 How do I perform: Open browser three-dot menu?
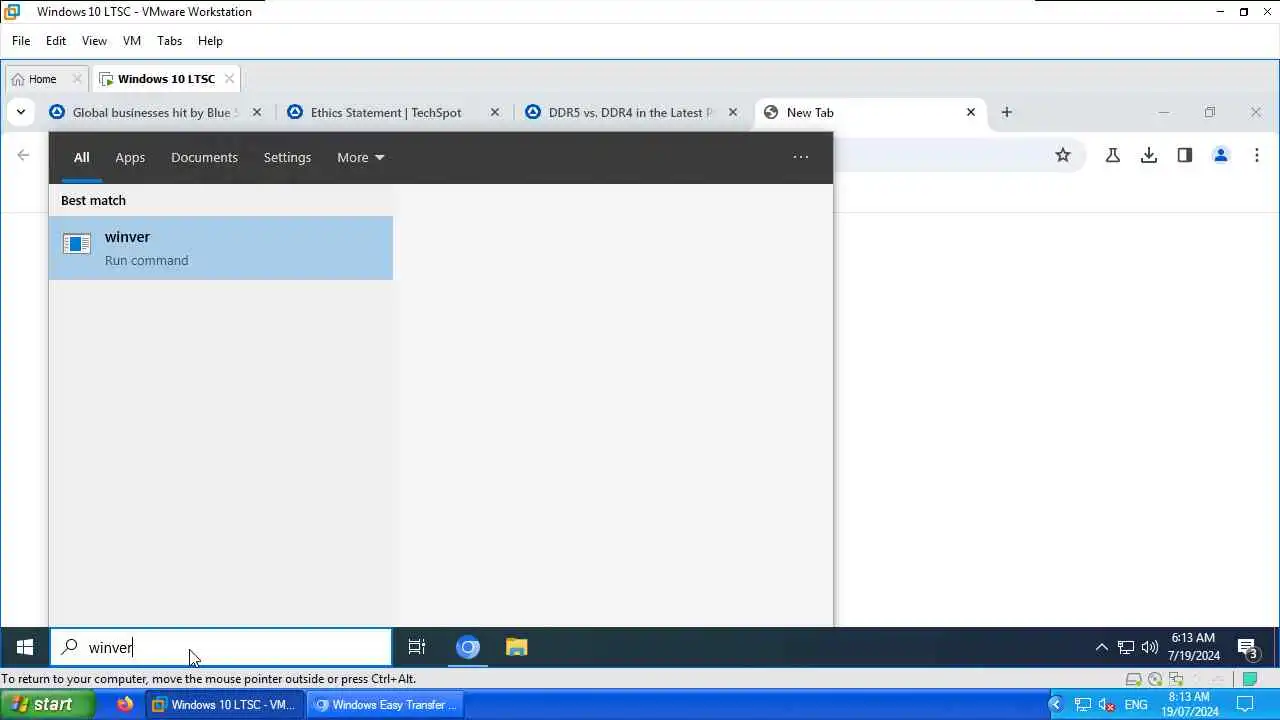[x=1257, y=155]
